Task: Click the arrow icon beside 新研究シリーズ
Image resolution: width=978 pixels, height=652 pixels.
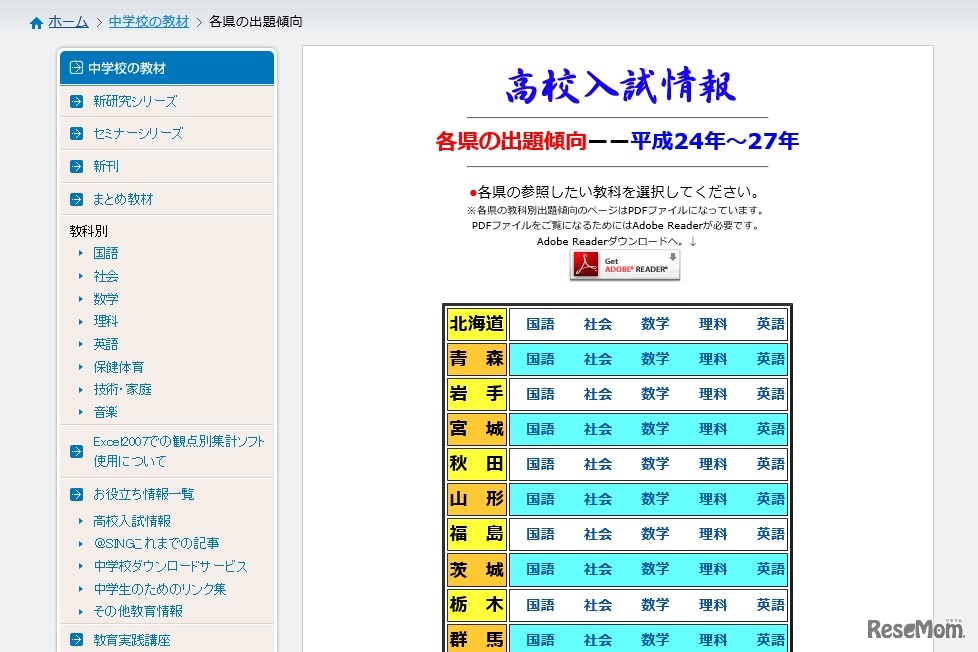Action: pos(77,101)
